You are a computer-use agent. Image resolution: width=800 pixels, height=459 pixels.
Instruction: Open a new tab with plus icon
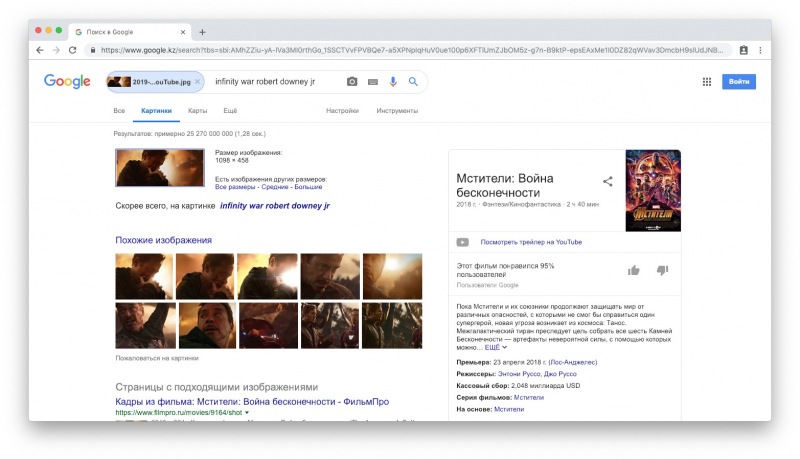[202, 32]
